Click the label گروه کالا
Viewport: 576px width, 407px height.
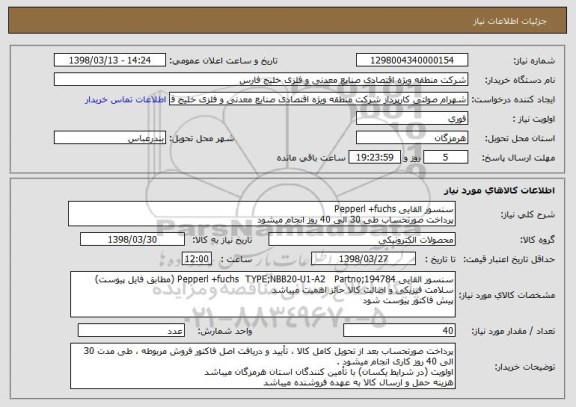tap(537, 240)
